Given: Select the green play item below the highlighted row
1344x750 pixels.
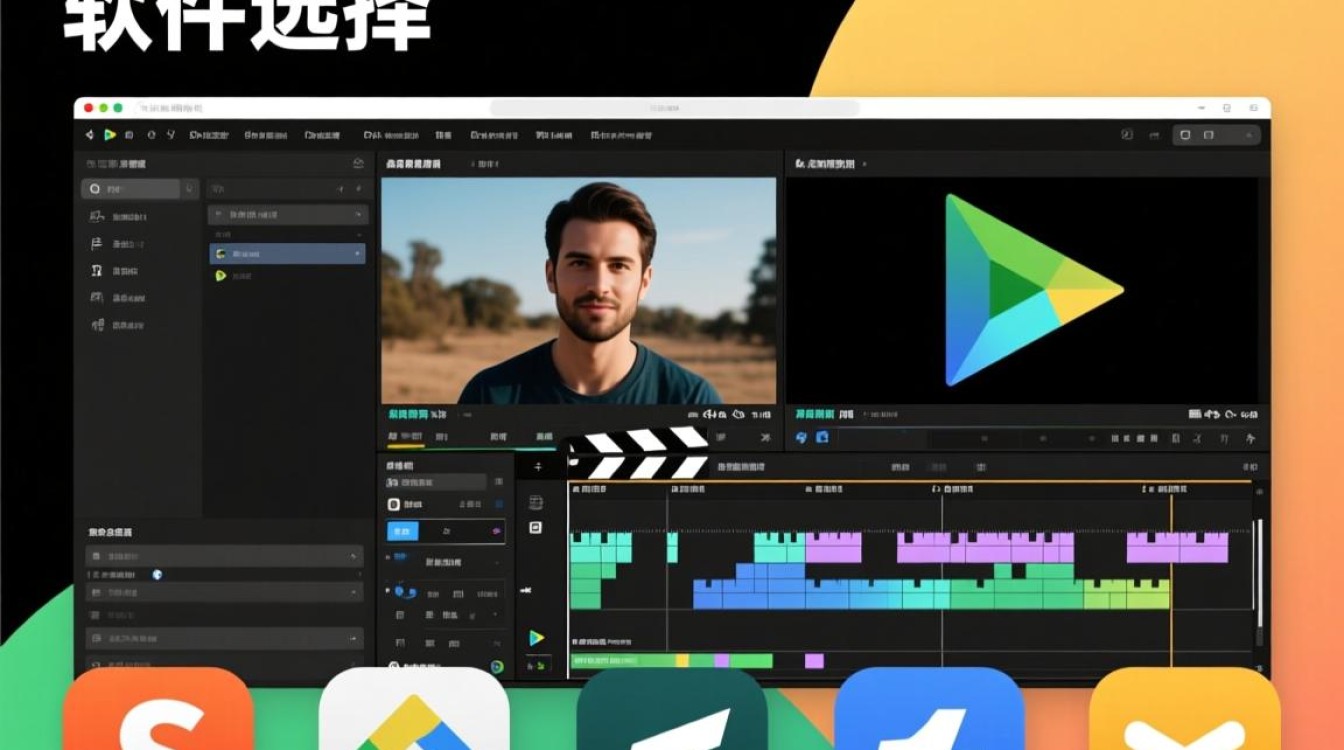Looking at the screenshot, I should [221, 276].
